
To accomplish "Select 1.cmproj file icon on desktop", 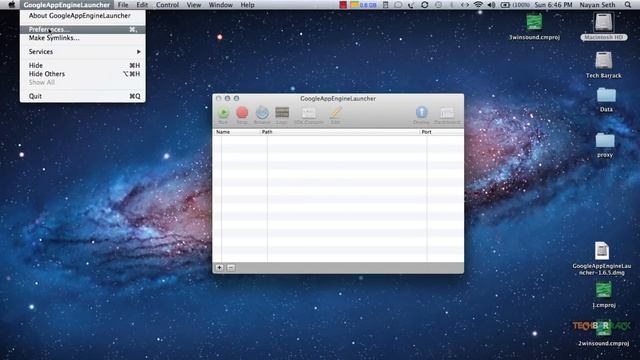I will click(604, 290).
